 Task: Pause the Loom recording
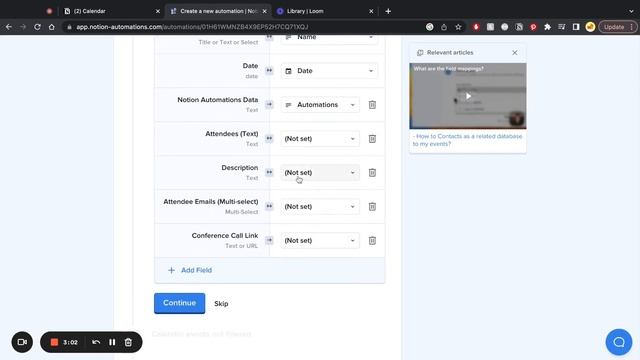pyautogui.click(x=112, y=342)
